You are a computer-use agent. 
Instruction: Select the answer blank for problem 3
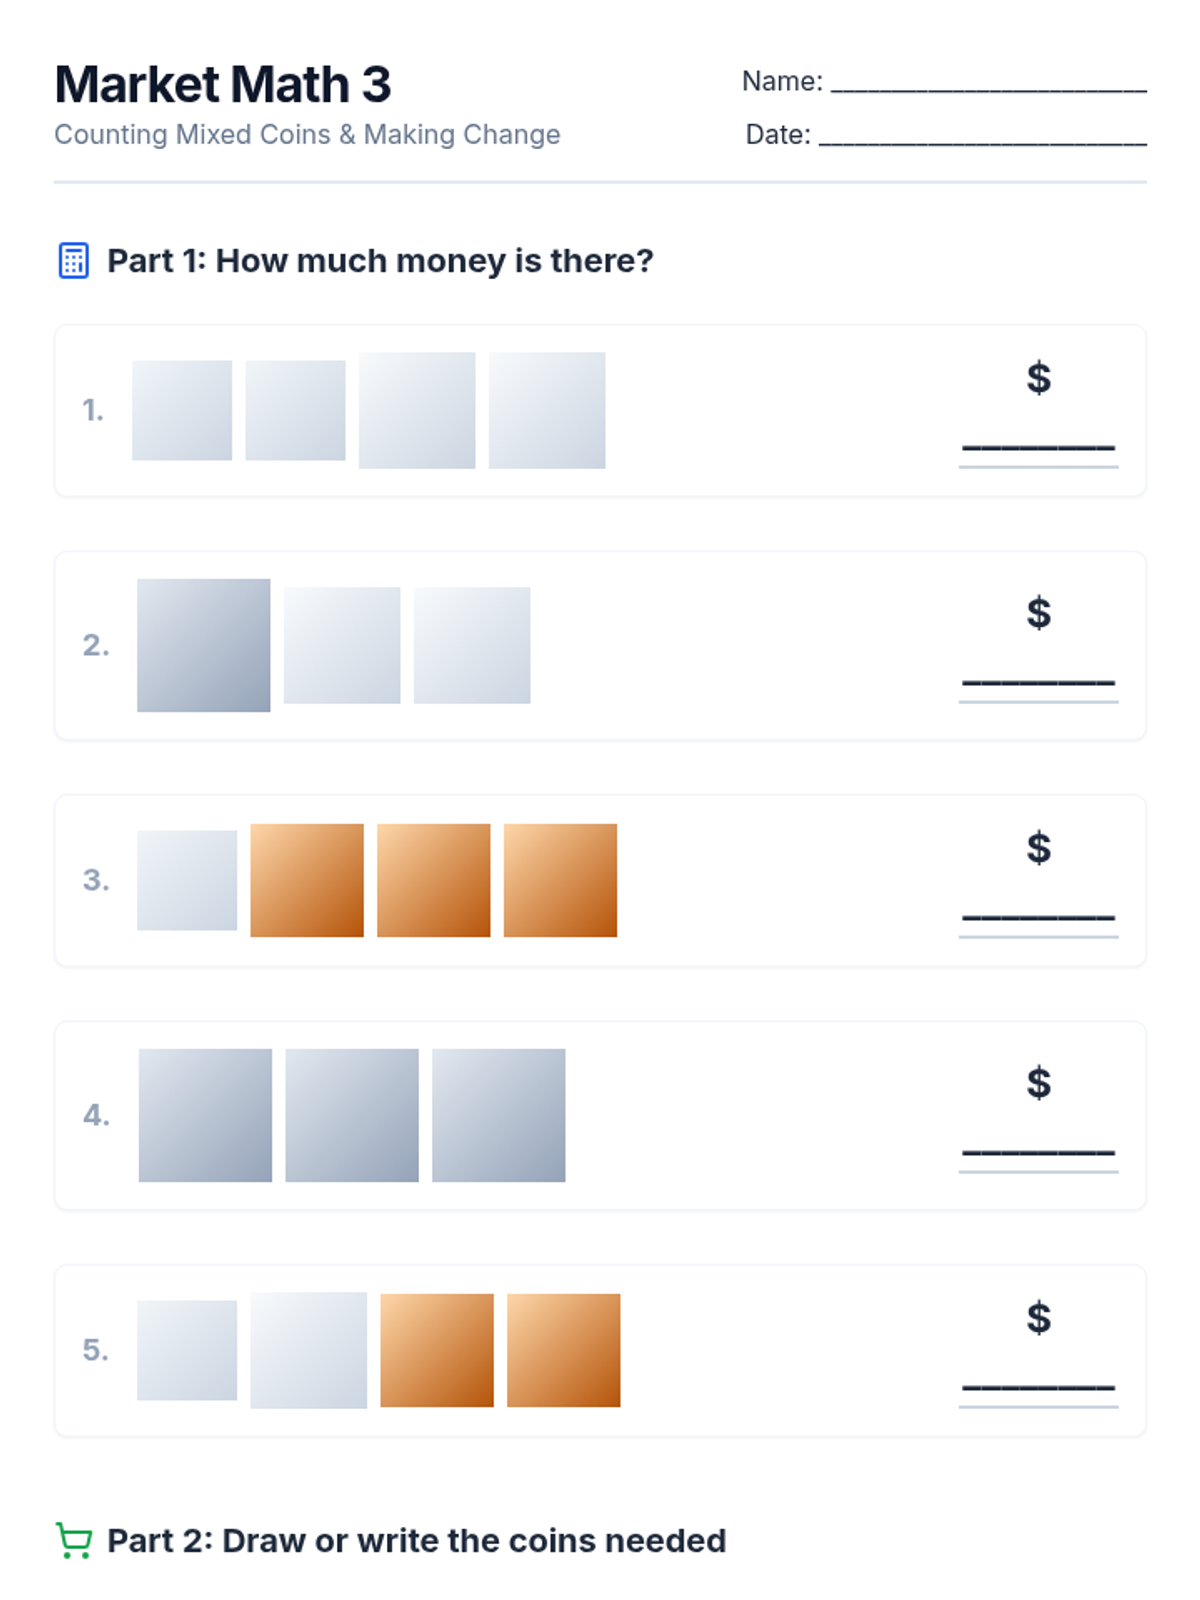coord(1038,916)
